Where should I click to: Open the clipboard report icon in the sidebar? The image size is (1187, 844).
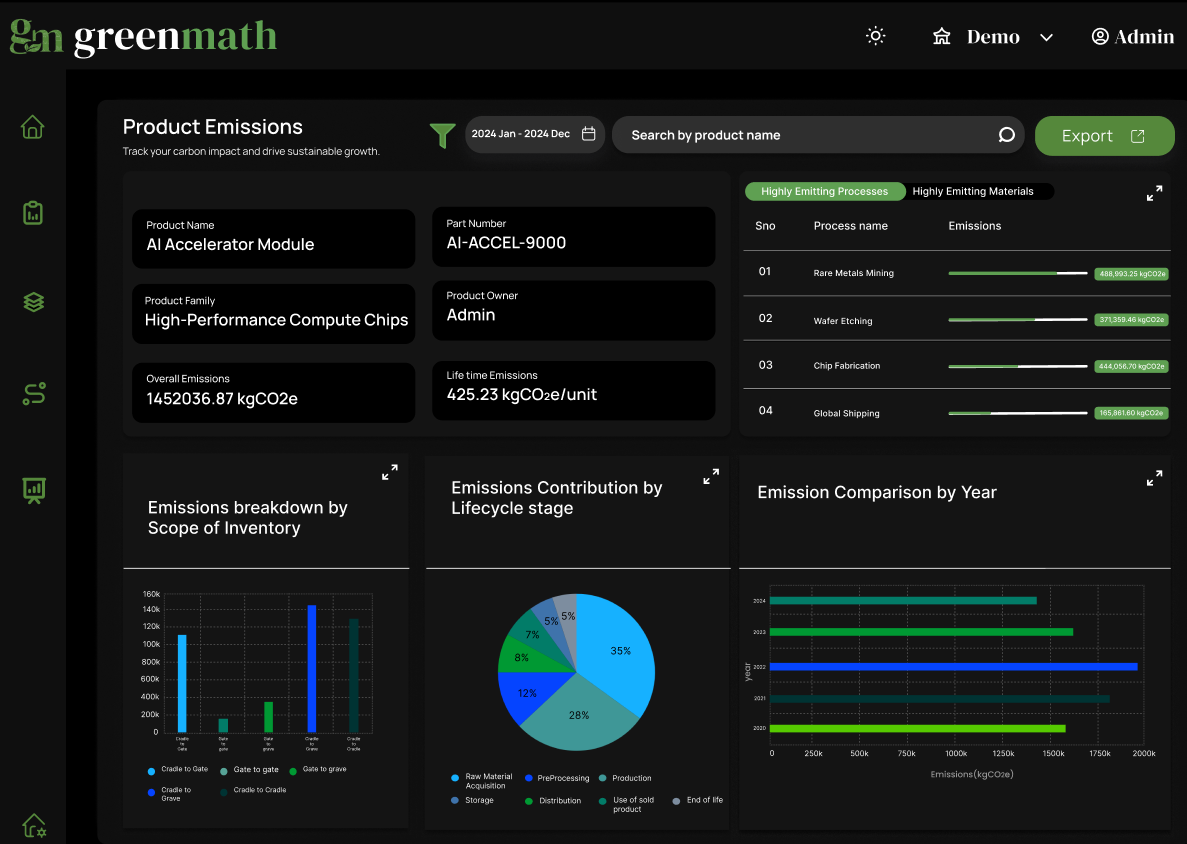[33, 213]
